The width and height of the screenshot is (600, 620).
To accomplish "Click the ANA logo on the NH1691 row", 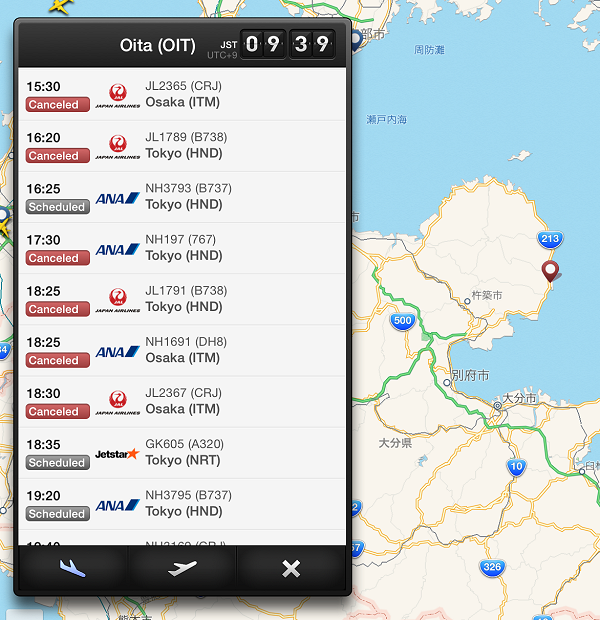I will [x=117, y=352].
